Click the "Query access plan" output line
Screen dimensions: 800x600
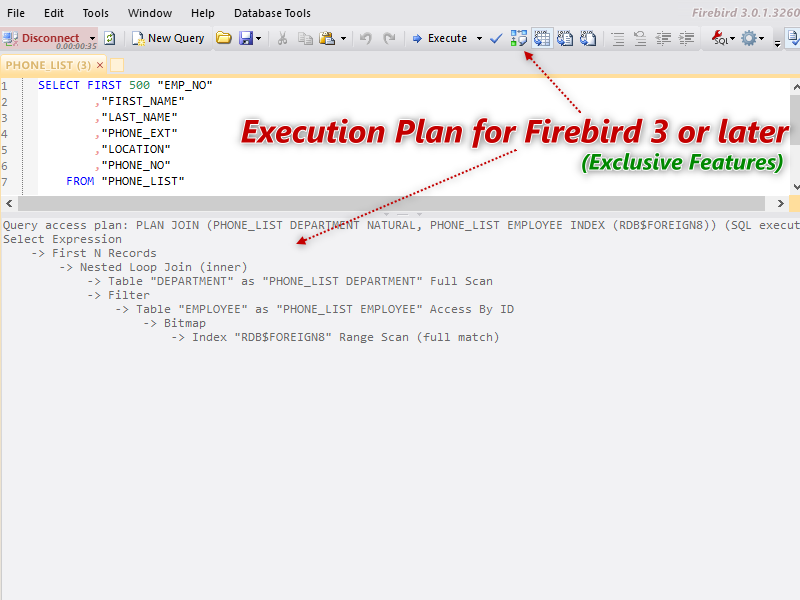[401, 226]
